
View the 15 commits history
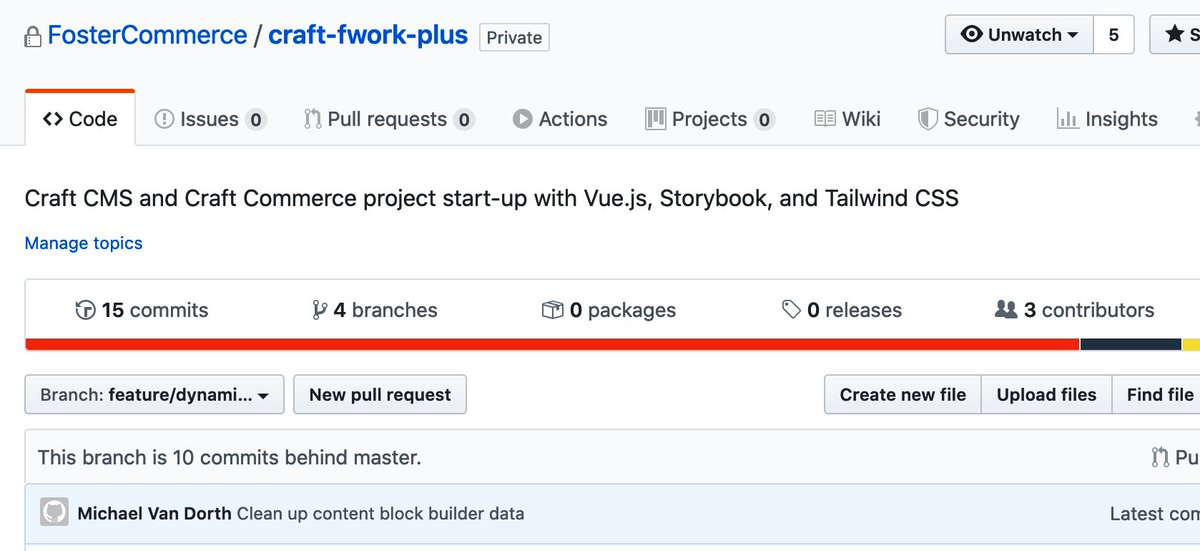[142, 310]
